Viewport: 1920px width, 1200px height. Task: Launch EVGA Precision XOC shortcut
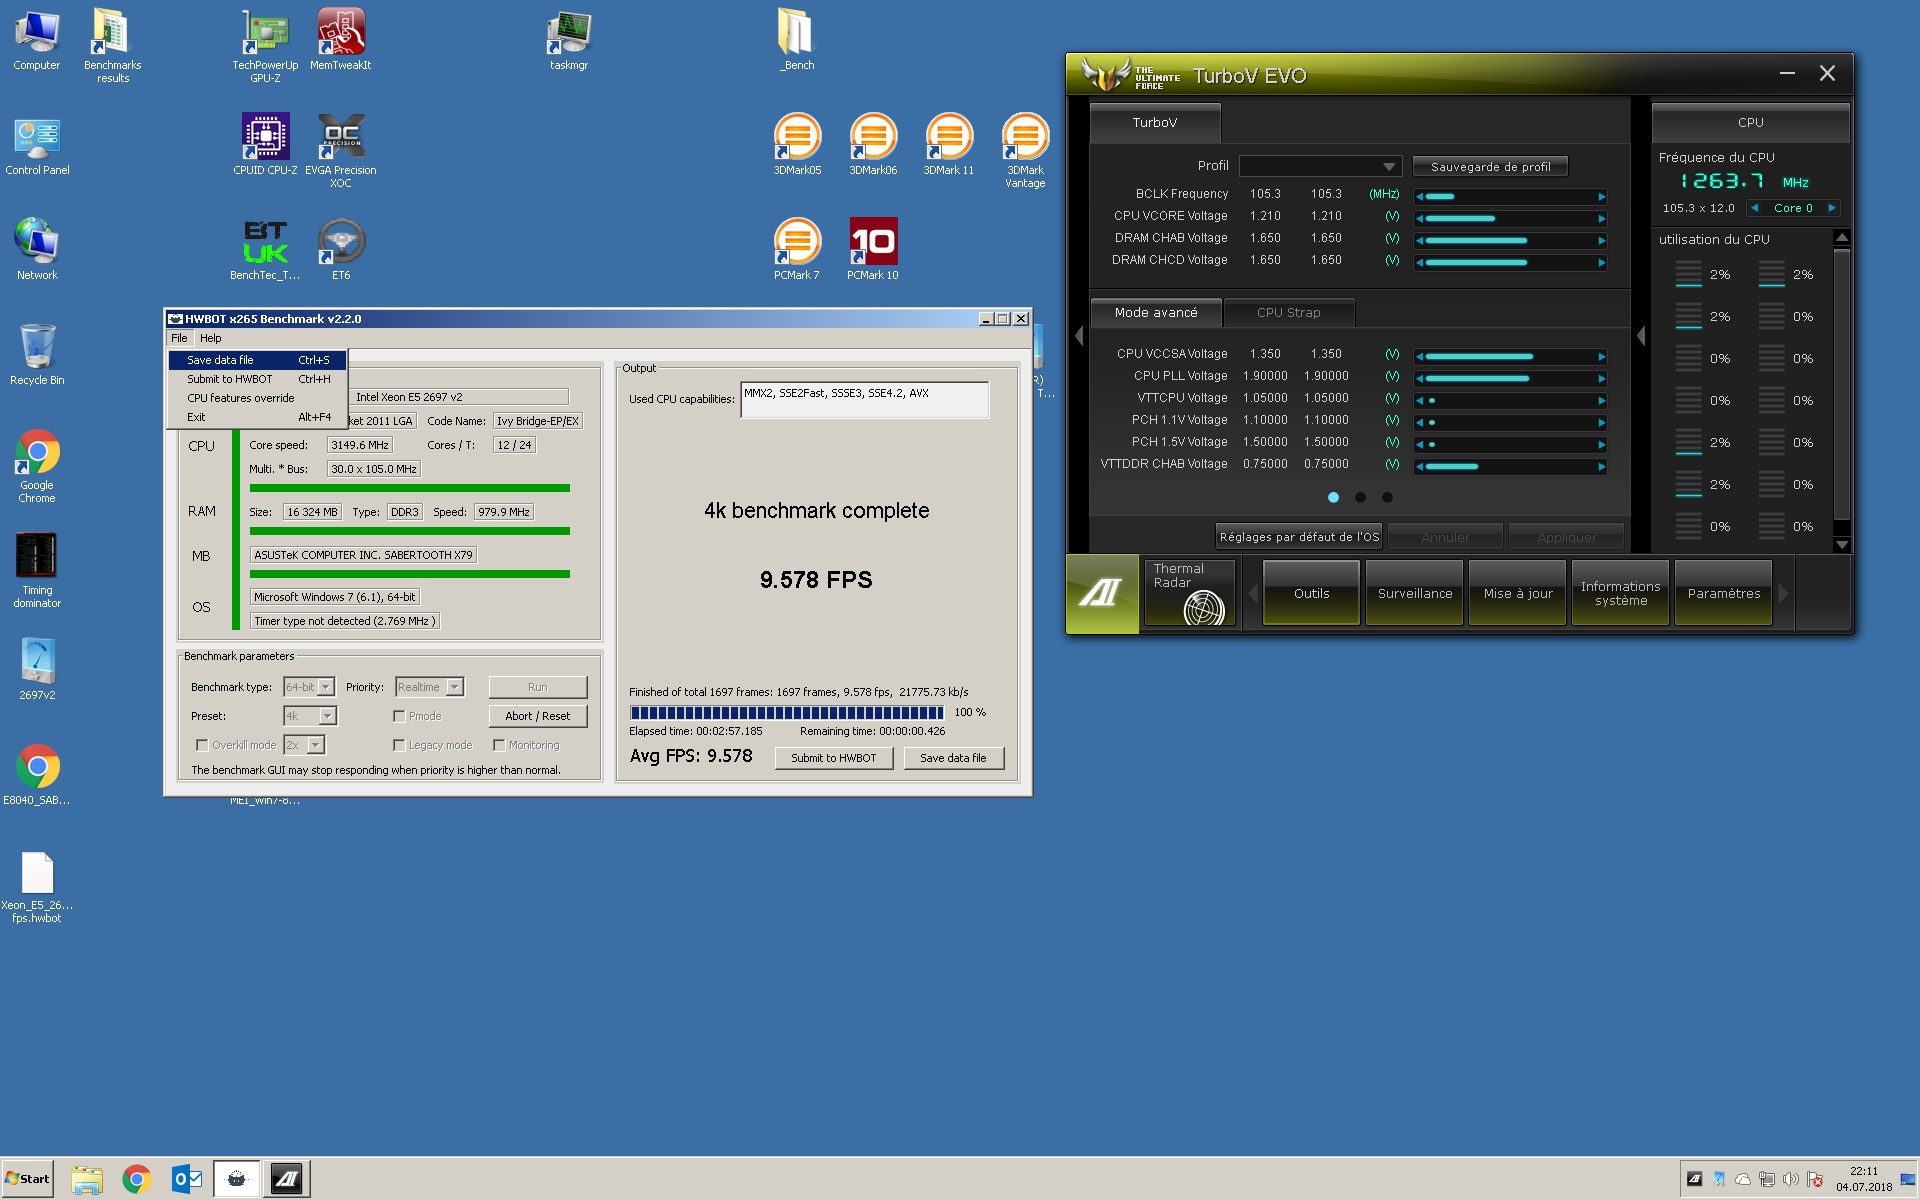341,150
